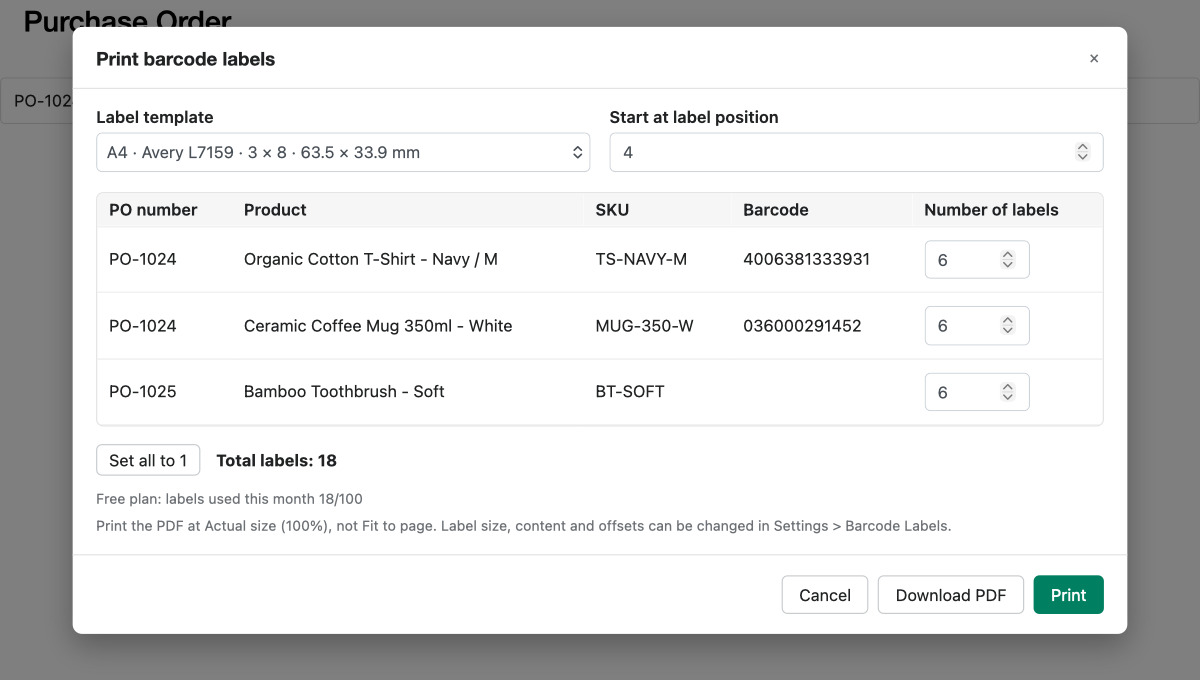Select the Total labels: 18 text
This screenshot has height=680, width=1200.
point(276,460)
